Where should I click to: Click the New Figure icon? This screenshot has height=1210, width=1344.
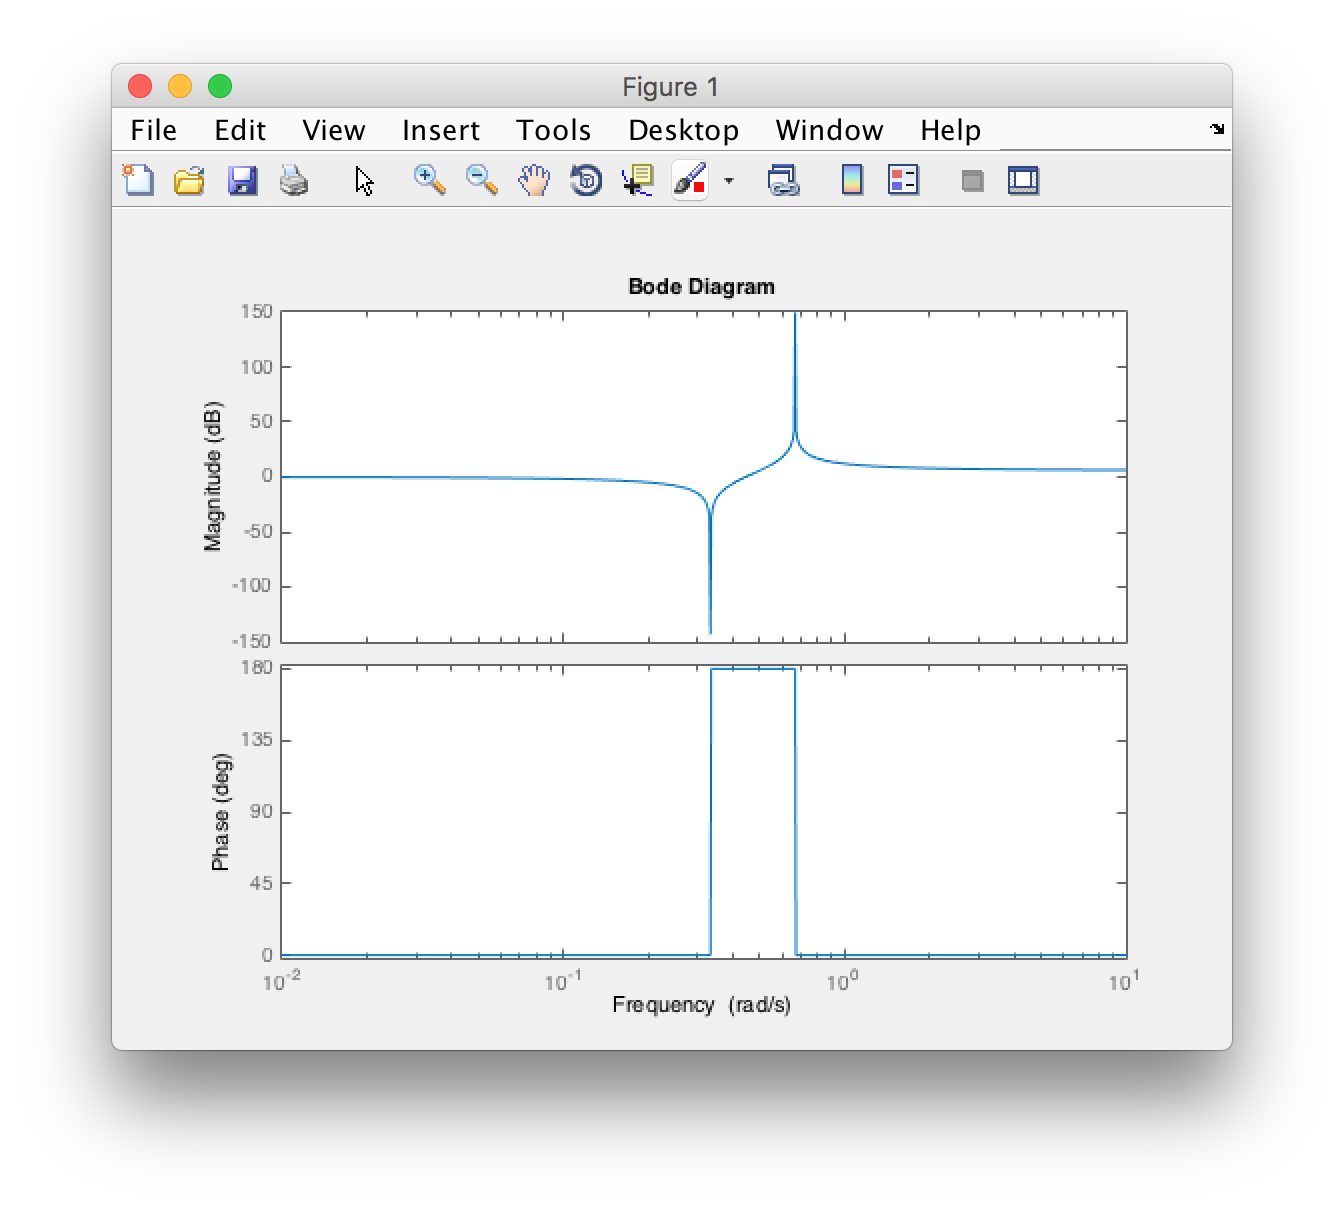point(138,180)
